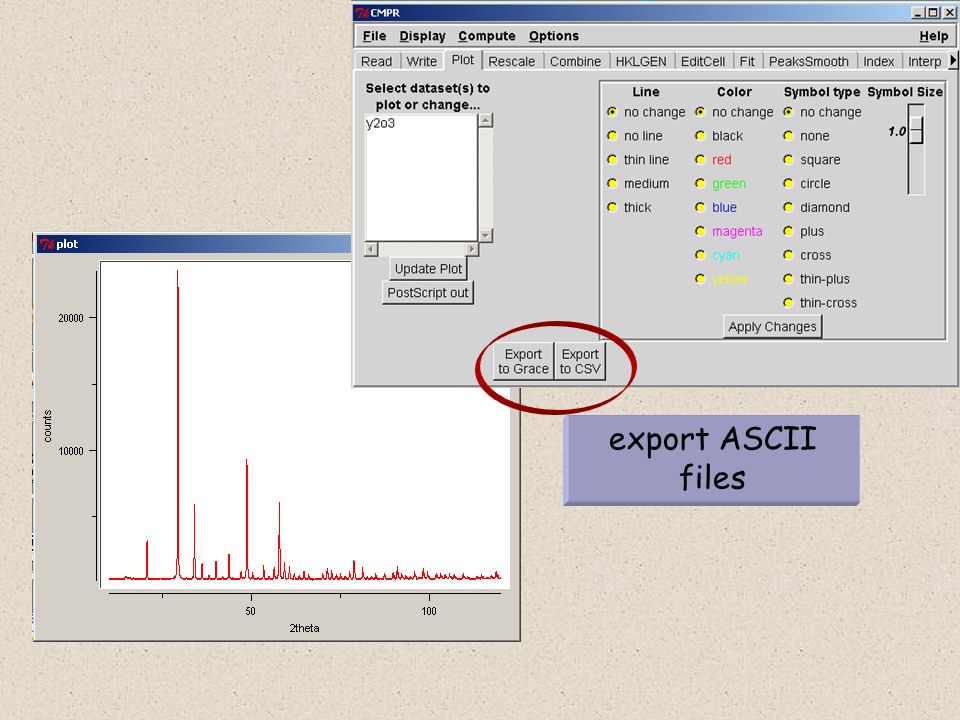Image resolution: width=960 pixels, height=720 pixels.
Task: Click dataset list scroll left arrow
Action: [371, 249]
